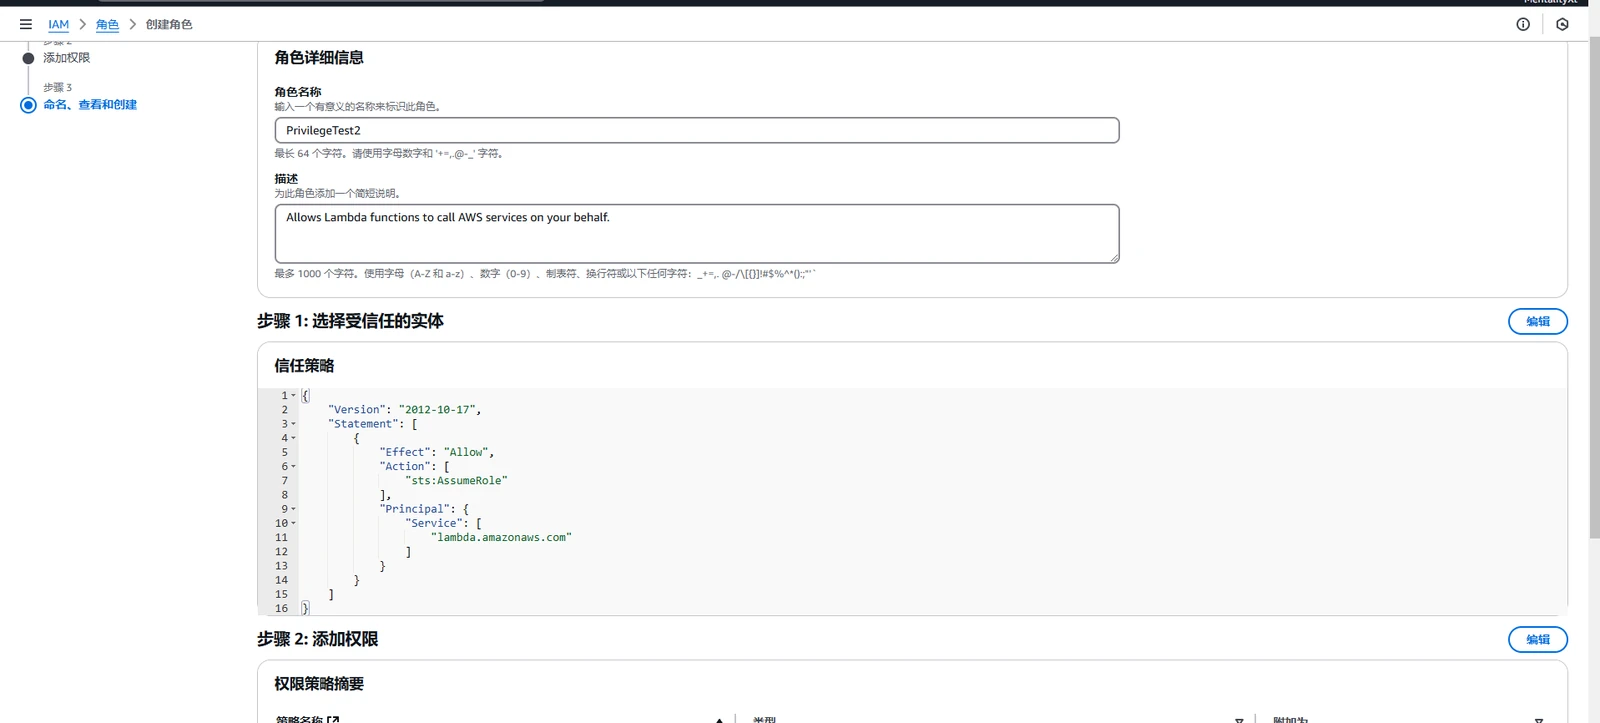This screenshot has width=1600, height=723.
Task: Click the hexagon settings icon in top bar
Action: click(1562, 24)
